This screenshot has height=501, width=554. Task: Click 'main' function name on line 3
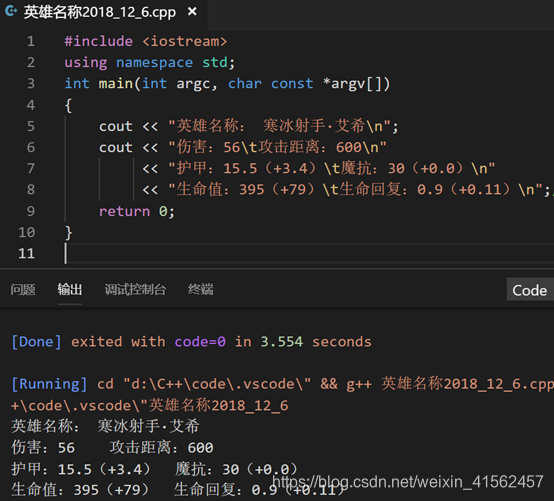[116, 84]
